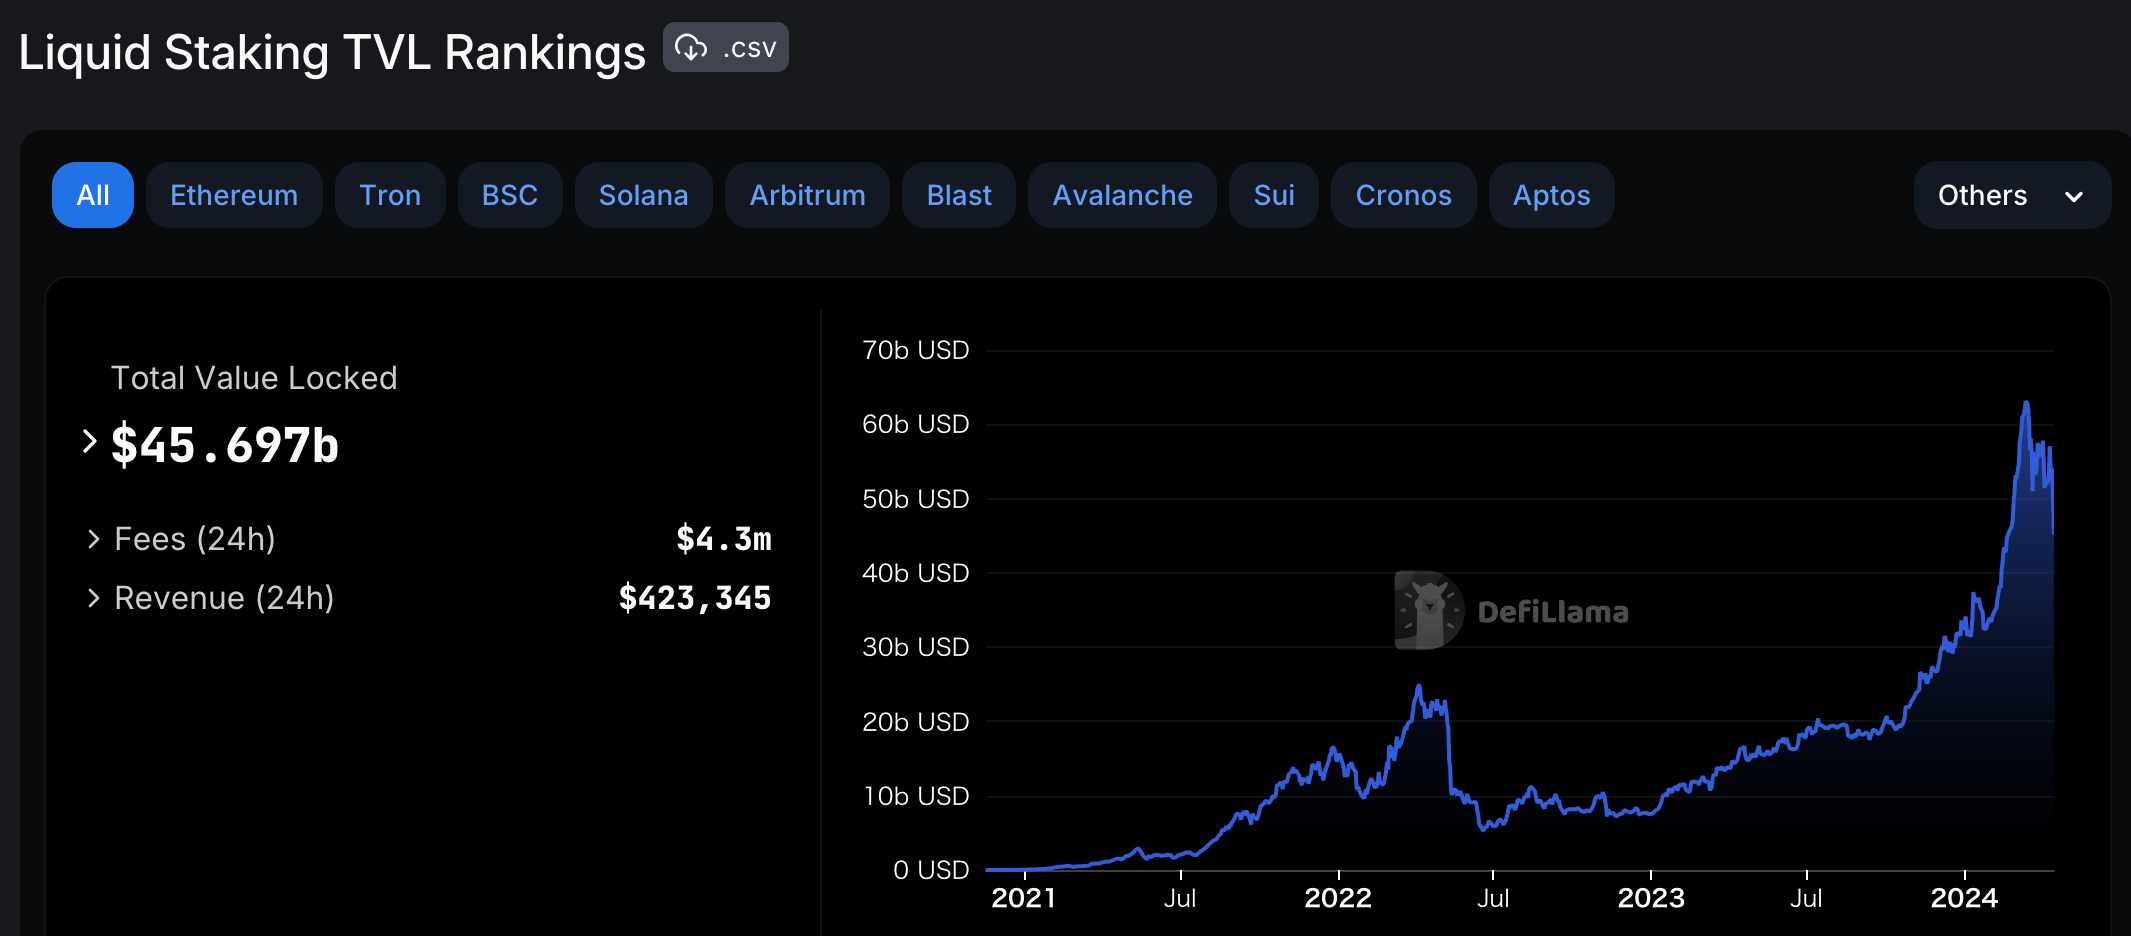Click the 70b USD axis label
2131x936 pixels.
point(916,350)
